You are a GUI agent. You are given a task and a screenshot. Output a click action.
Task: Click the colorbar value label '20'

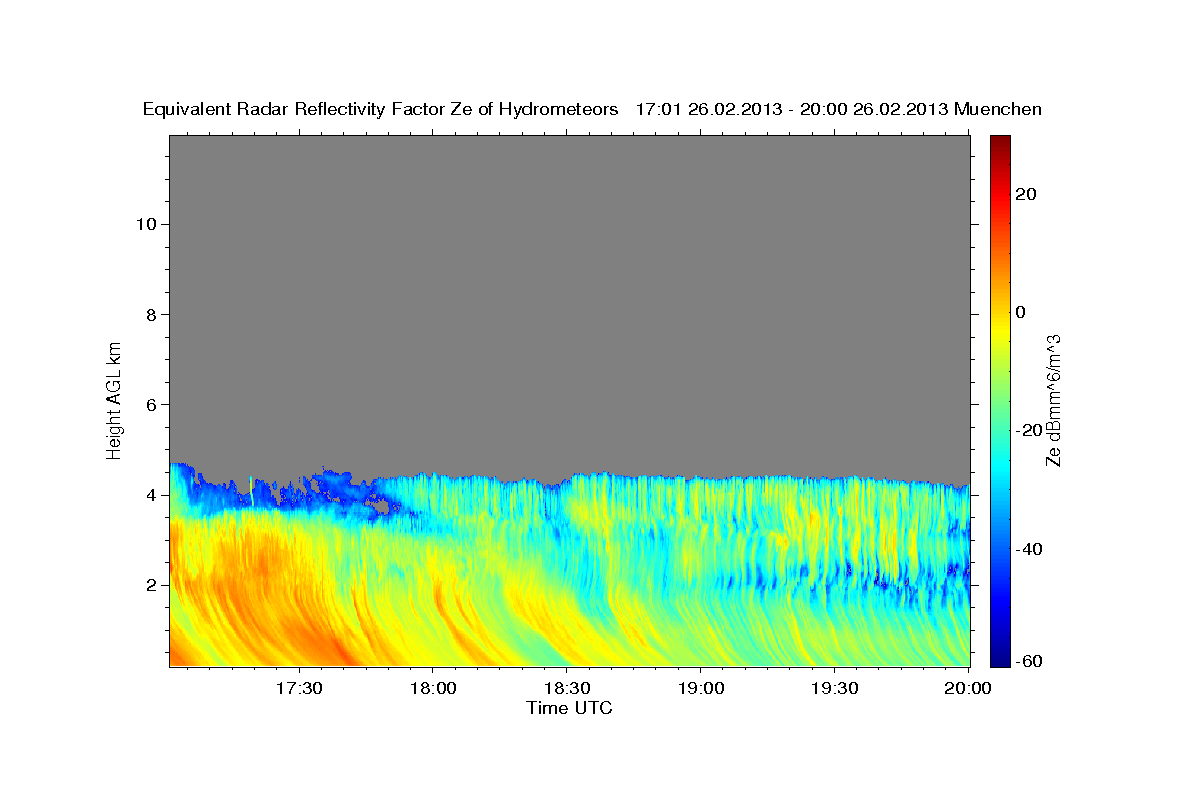(1028, 194)
